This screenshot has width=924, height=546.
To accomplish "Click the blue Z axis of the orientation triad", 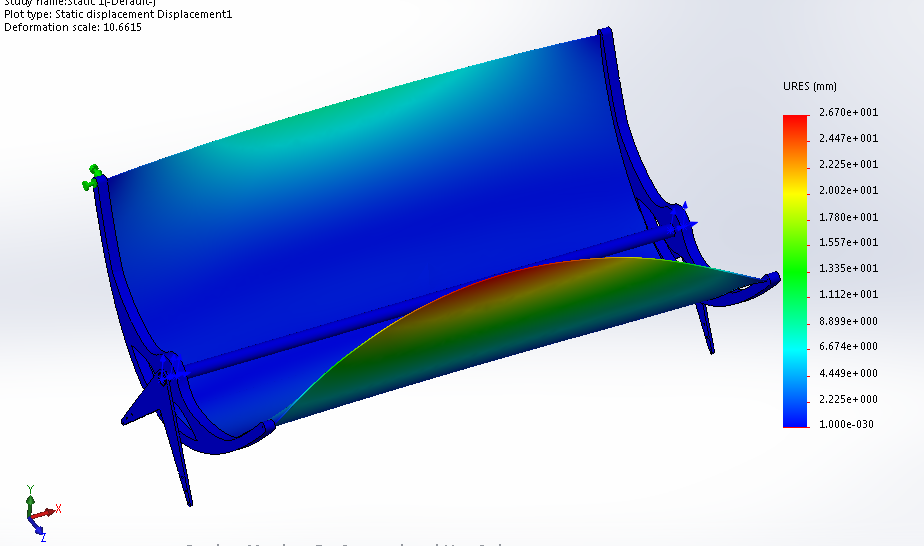I will point(38,528).
